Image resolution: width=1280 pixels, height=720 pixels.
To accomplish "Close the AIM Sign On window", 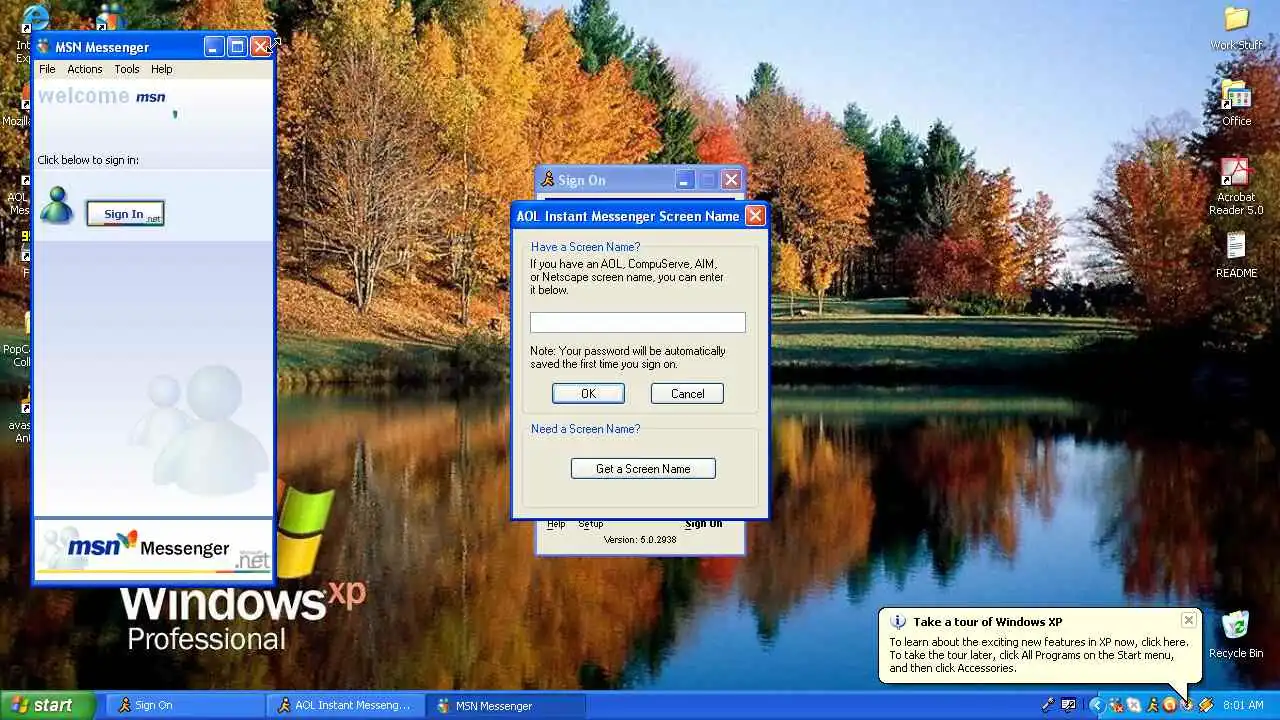I will point(731,180).
